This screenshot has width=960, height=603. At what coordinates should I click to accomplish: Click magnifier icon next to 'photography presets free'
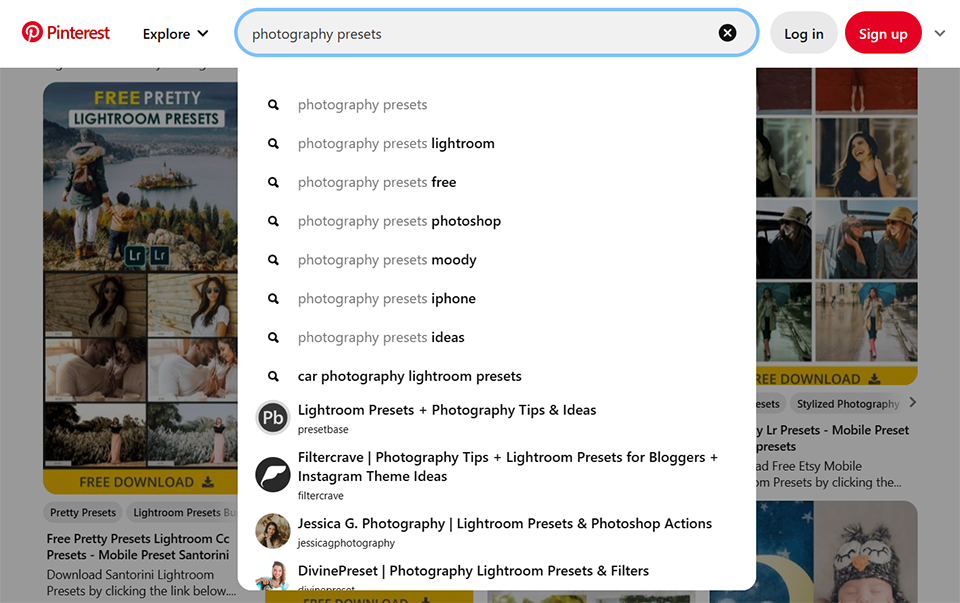(x=273, y=182)
